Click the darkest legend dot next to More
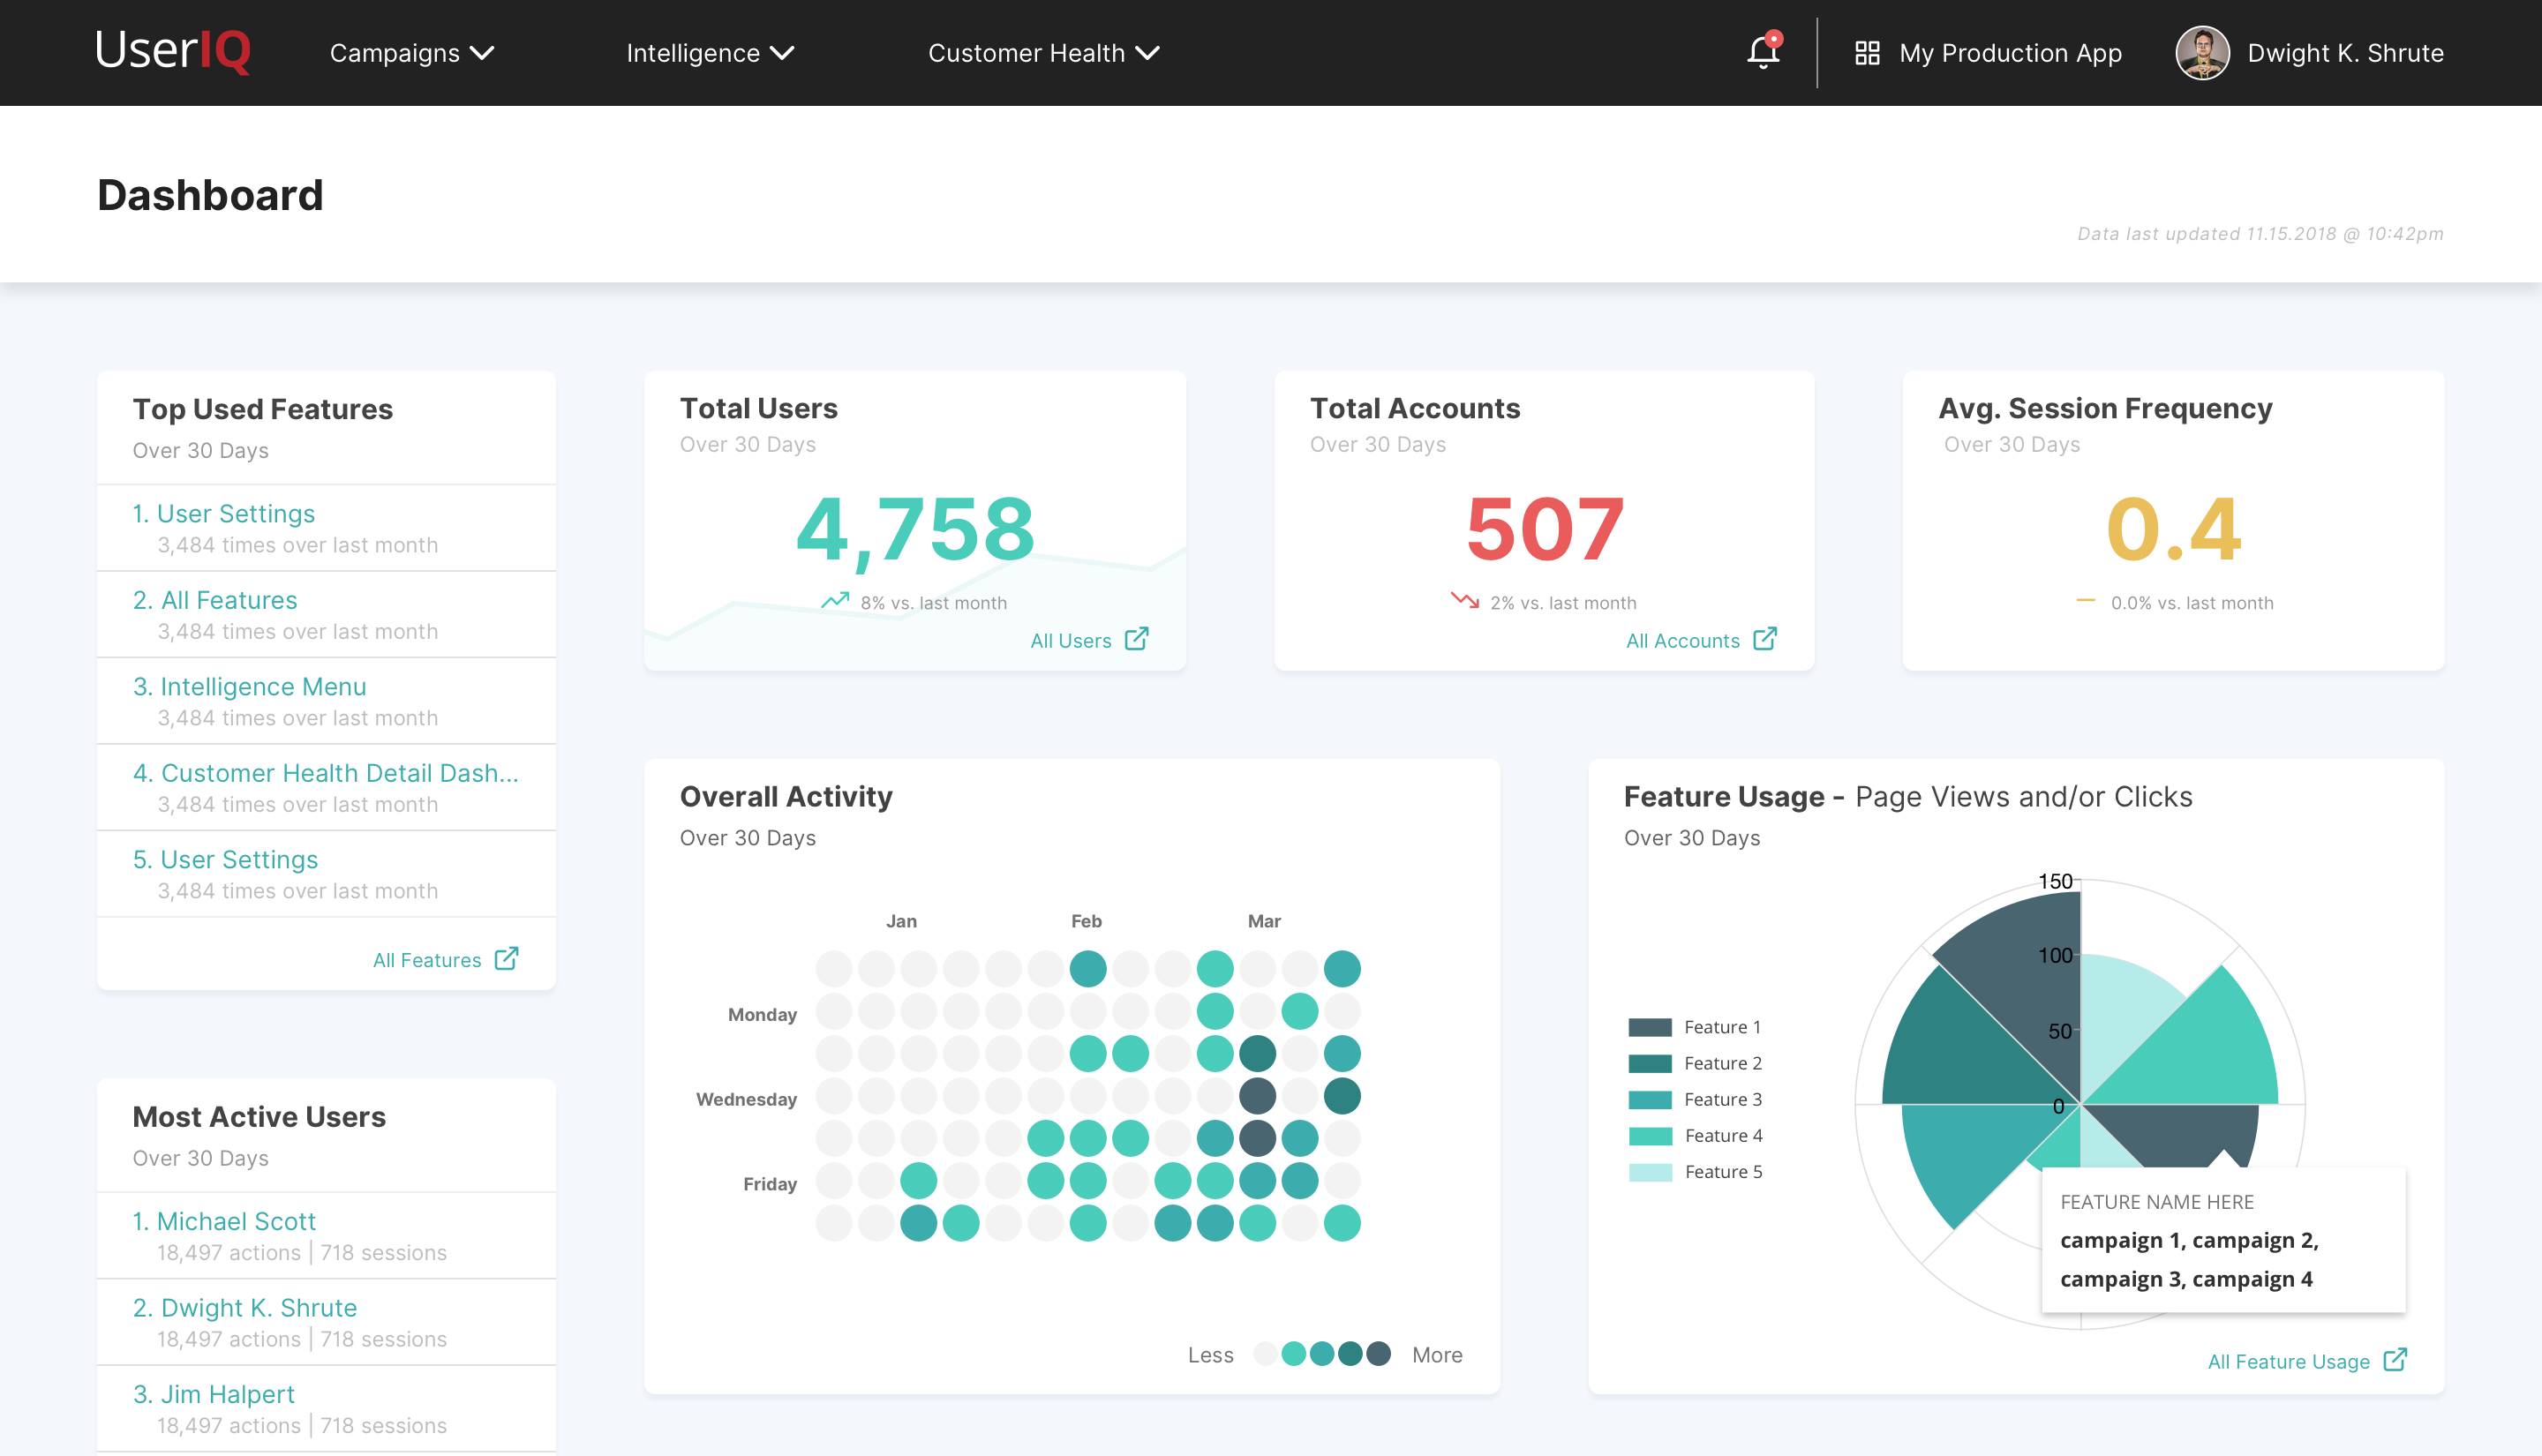2542x1456 pixels. pyautogui.click(x=1379, y=1354)
